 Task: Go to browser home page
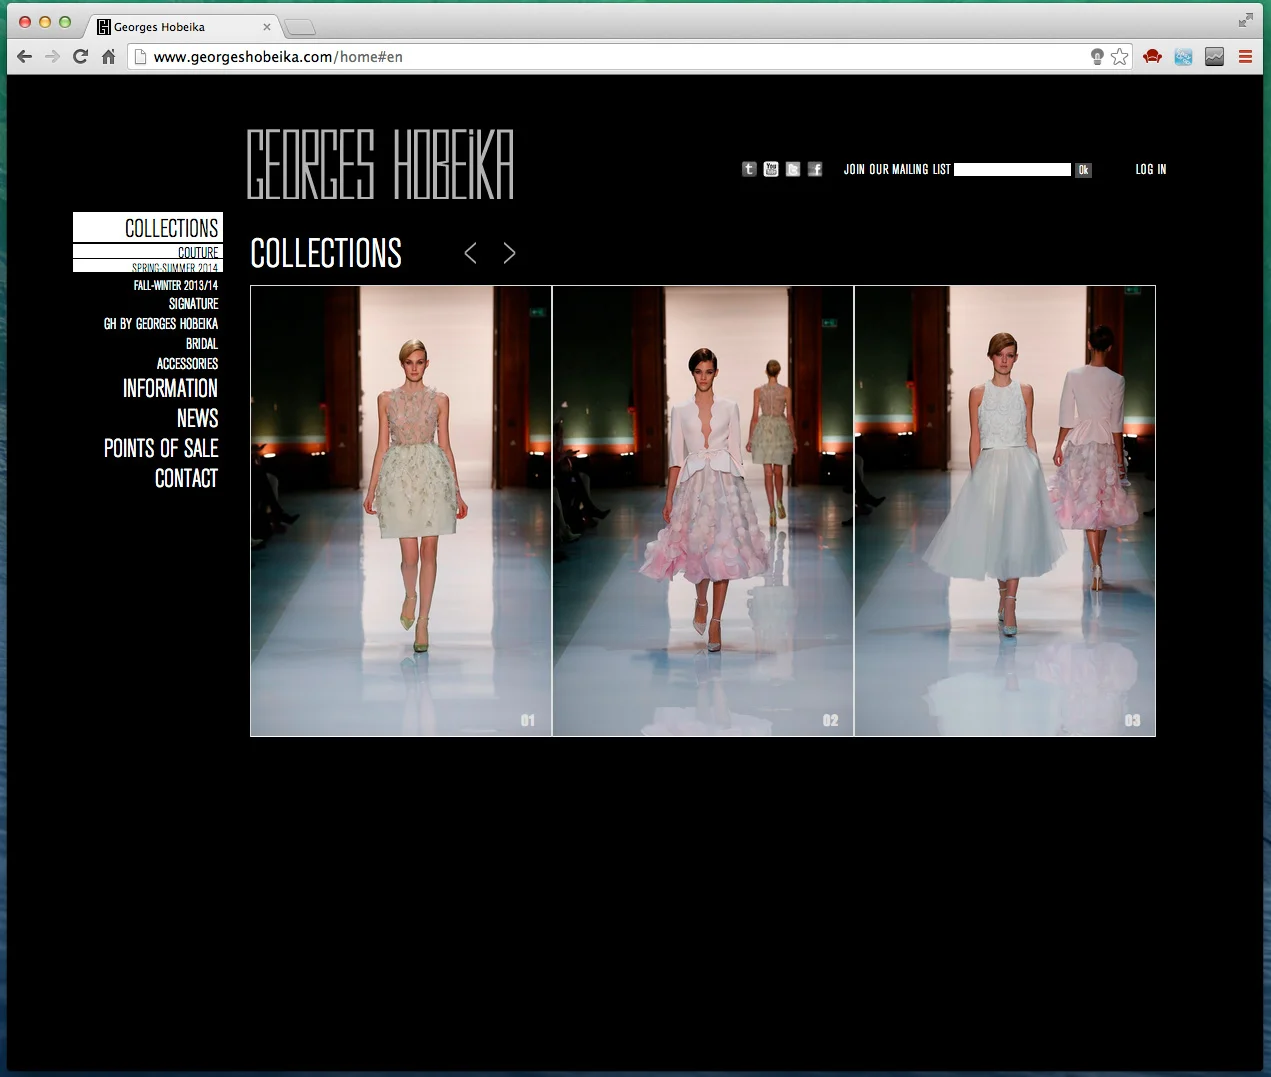coord(108,57)
